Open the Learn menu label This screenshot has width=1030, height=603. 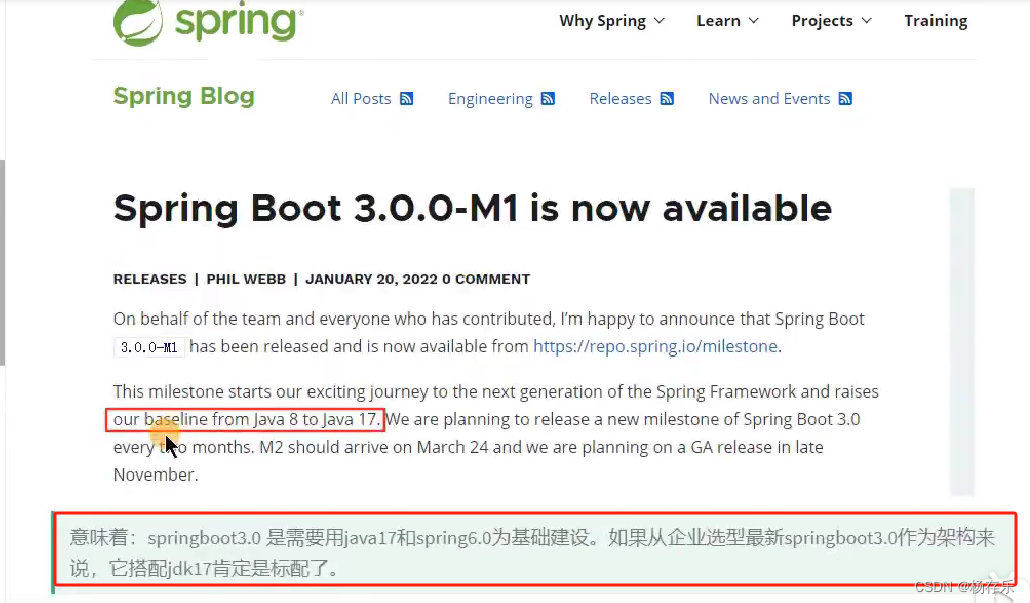tap(718, 21)
